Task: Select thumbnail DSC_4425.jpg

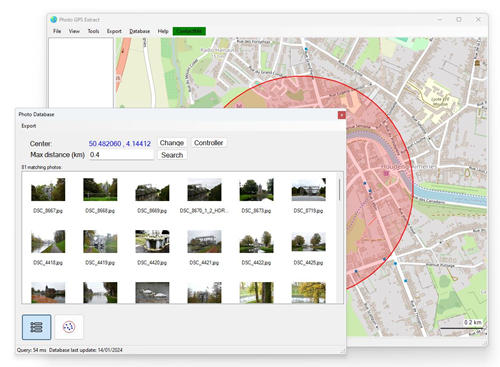Action: [x=308, y=241]
